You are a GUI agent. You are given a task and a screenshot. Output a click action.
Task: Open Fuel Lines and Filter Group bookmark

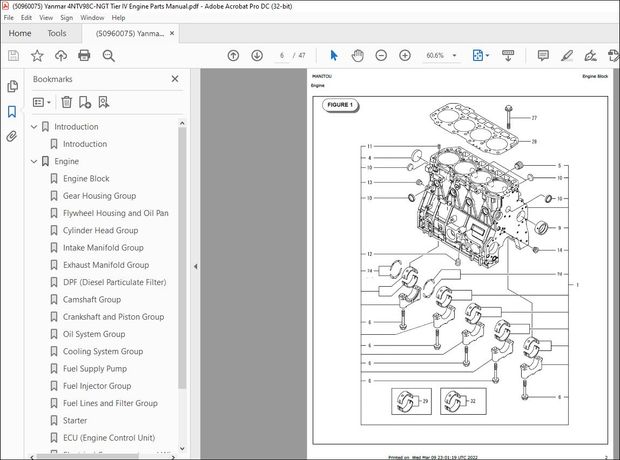click(x=110, y=403)
